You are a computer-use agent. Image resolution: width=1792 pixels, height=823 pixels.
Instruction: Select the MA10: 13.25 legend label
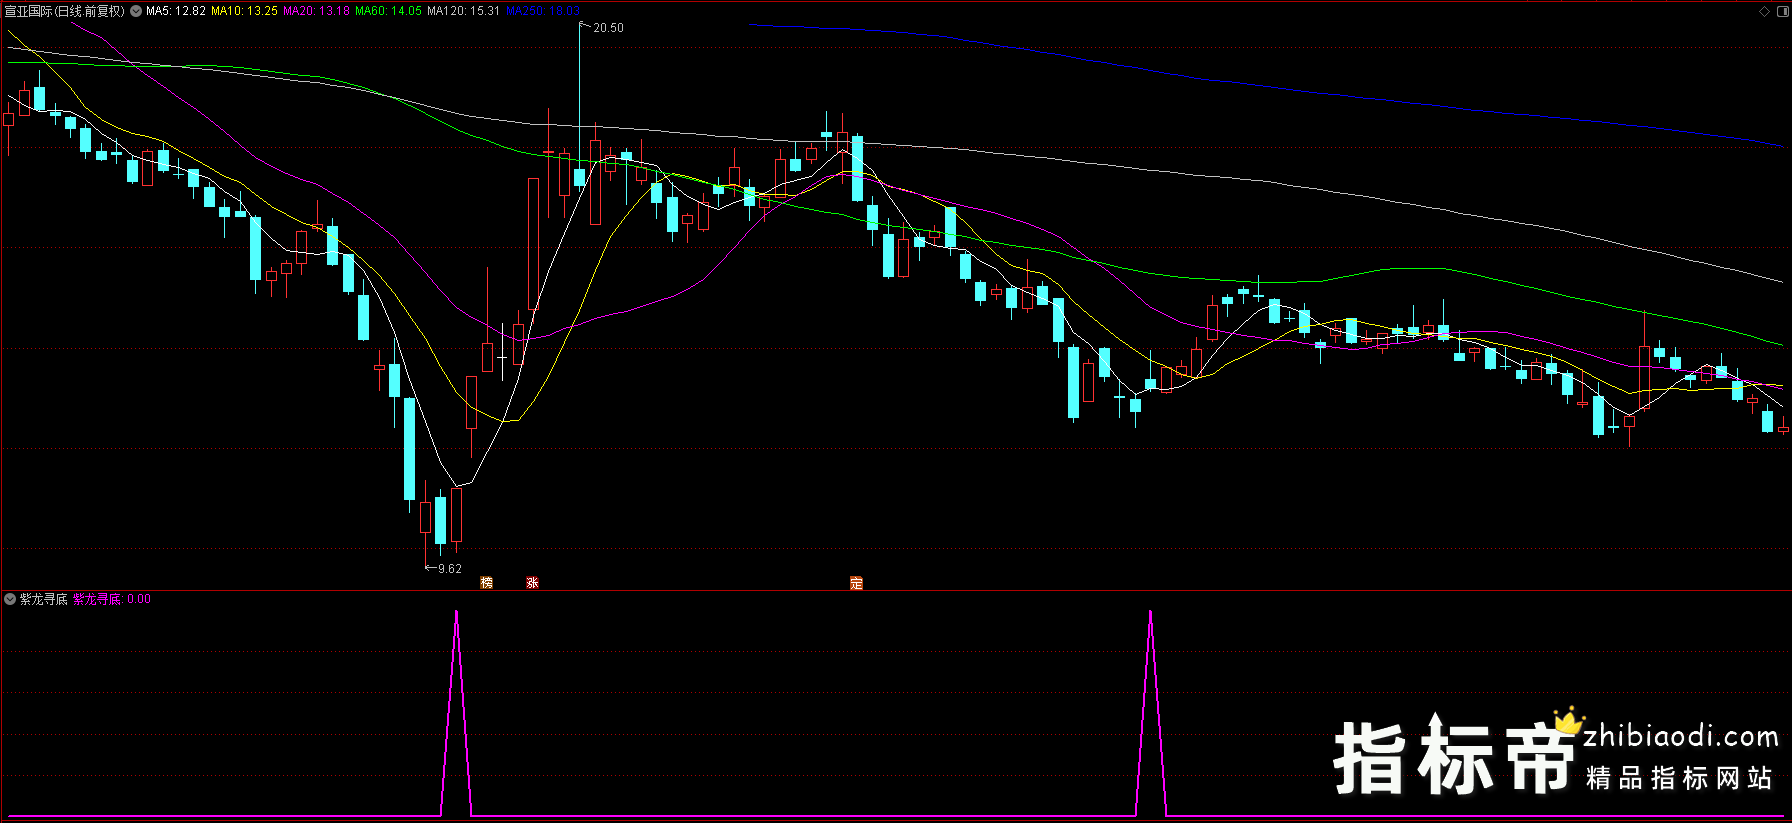244,11
